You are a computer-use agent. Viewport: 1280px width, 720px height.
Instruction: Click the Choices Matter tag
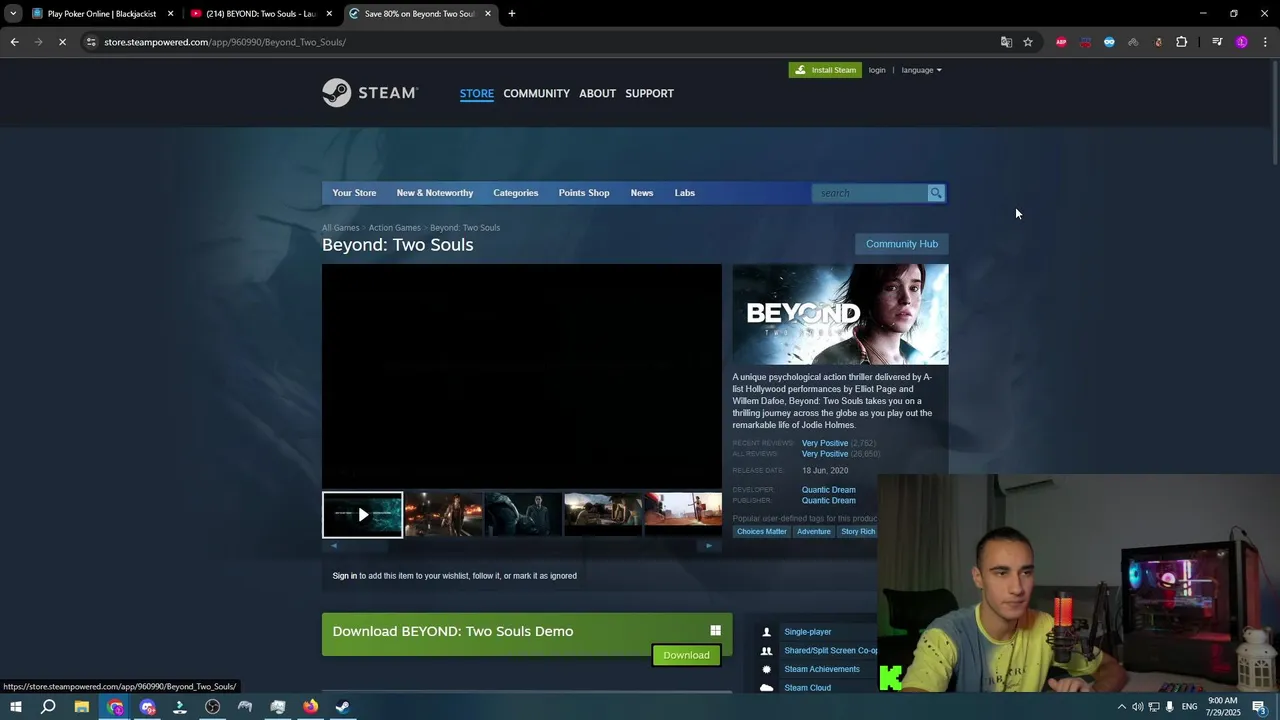(762, 531)
